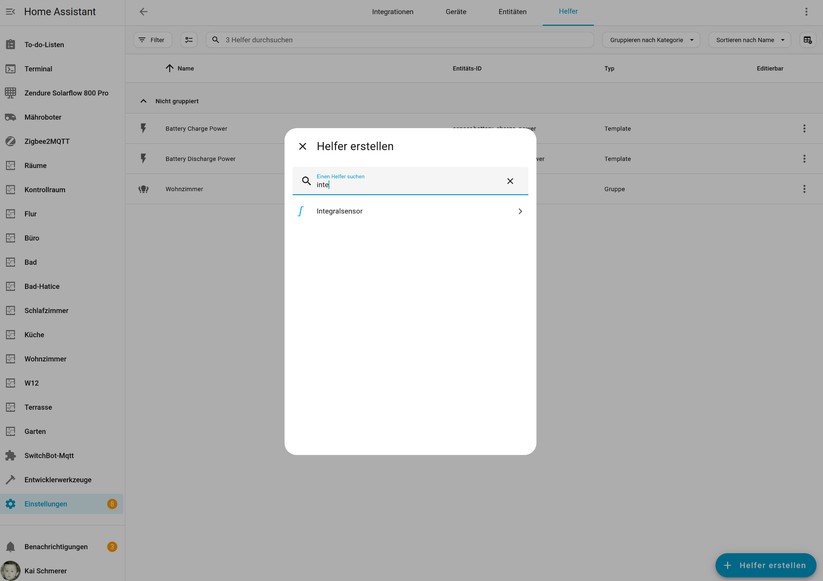
Task: Open the Mähroboter sidebar item
Action: pyautogui.click(x=43, y=117)
